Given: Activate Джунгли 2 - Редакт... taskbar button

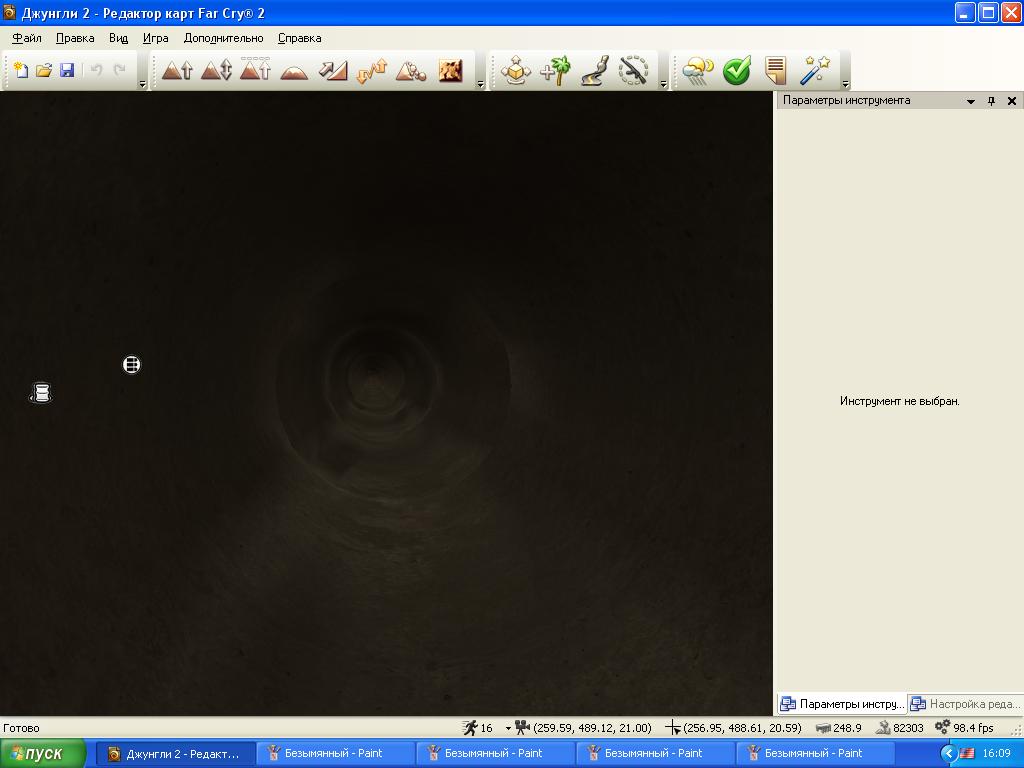Looking at the screenshot, I should tap(176, 754).
